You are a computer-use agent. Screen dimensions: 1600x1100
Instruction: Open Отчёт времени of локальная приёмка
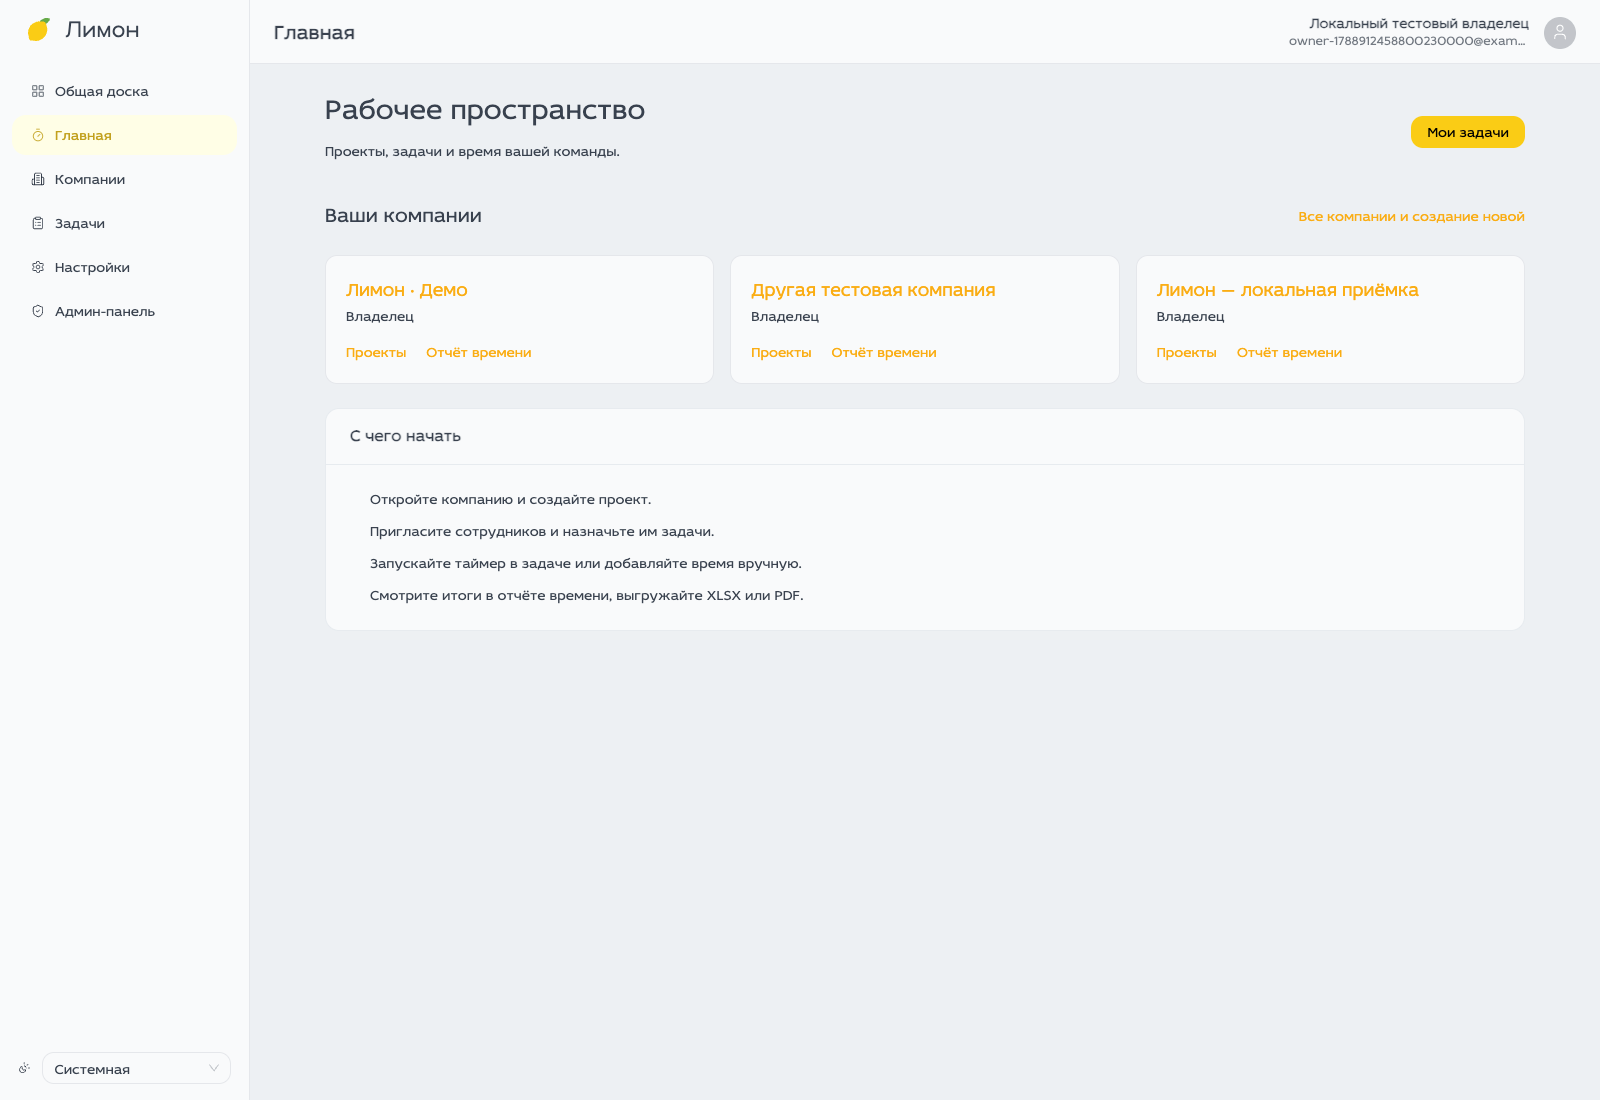(x=1289, y=353)
